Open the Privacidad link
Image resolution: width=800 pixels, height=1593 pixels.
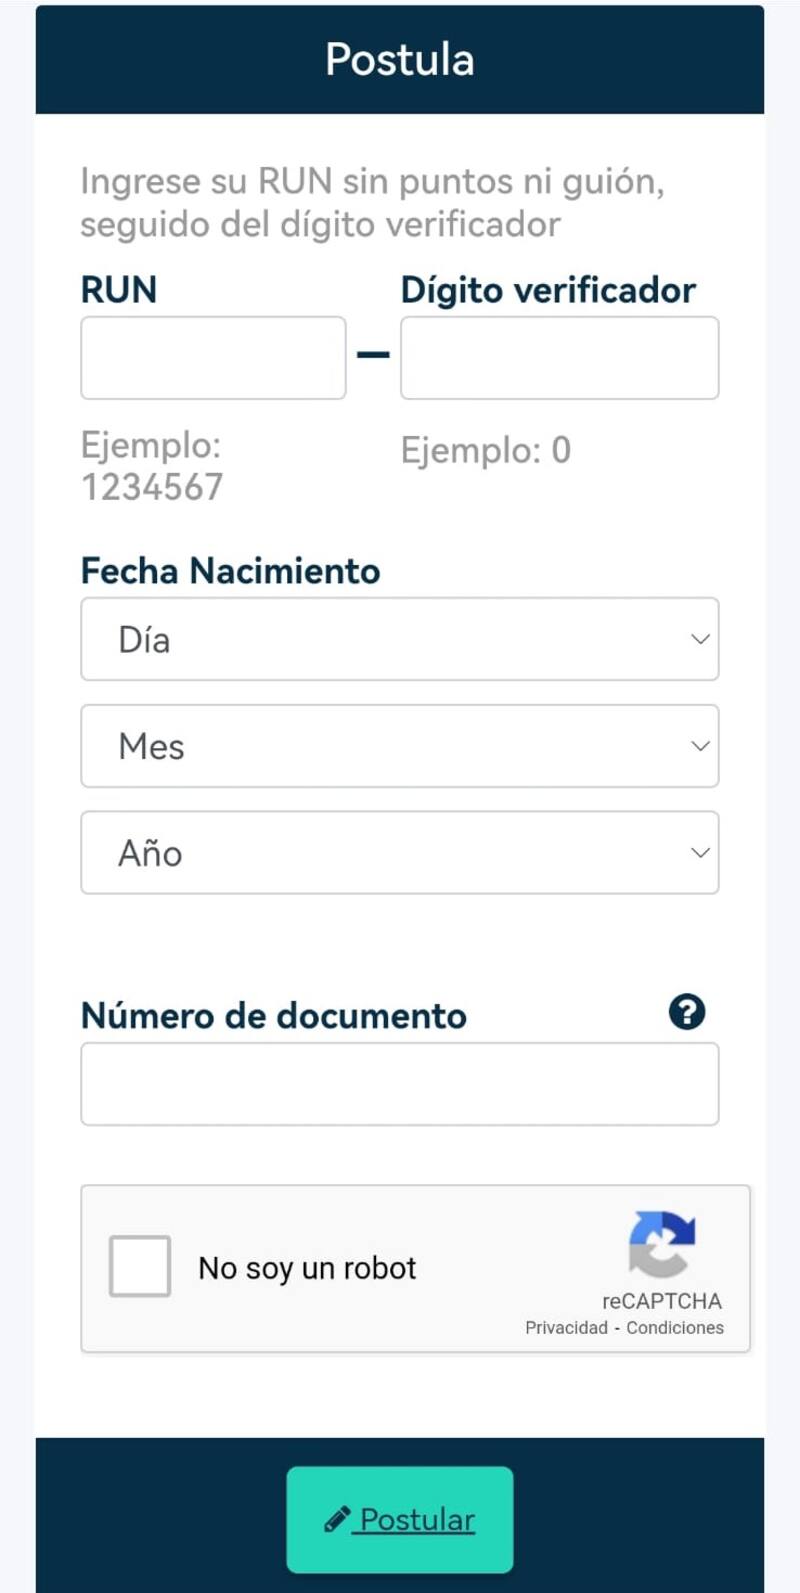pos(566,1328)
